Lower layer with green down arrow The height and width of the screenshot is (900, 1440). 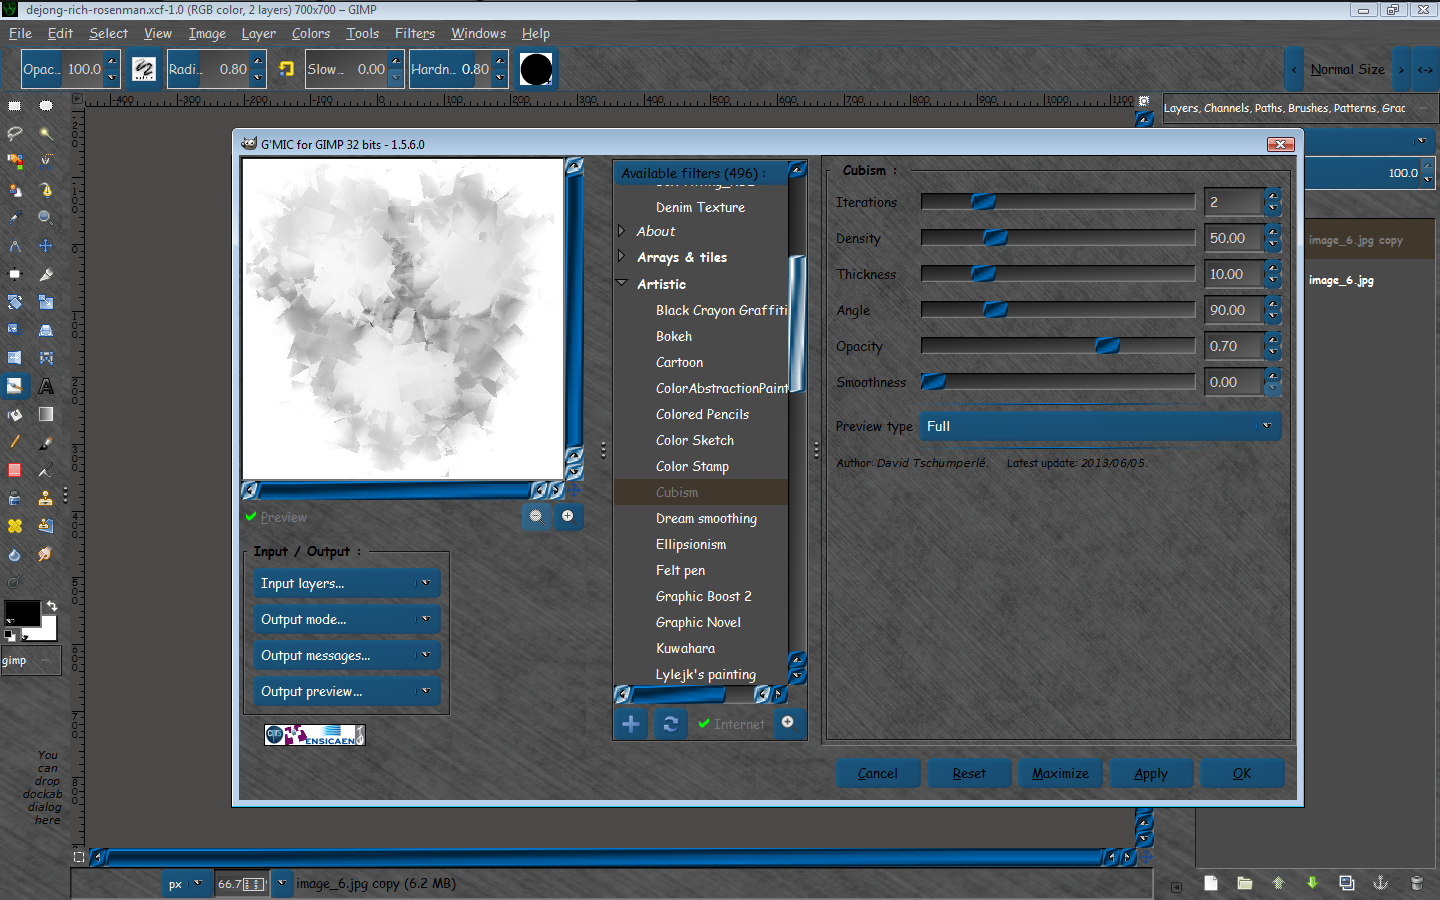tap(1312, 883)
